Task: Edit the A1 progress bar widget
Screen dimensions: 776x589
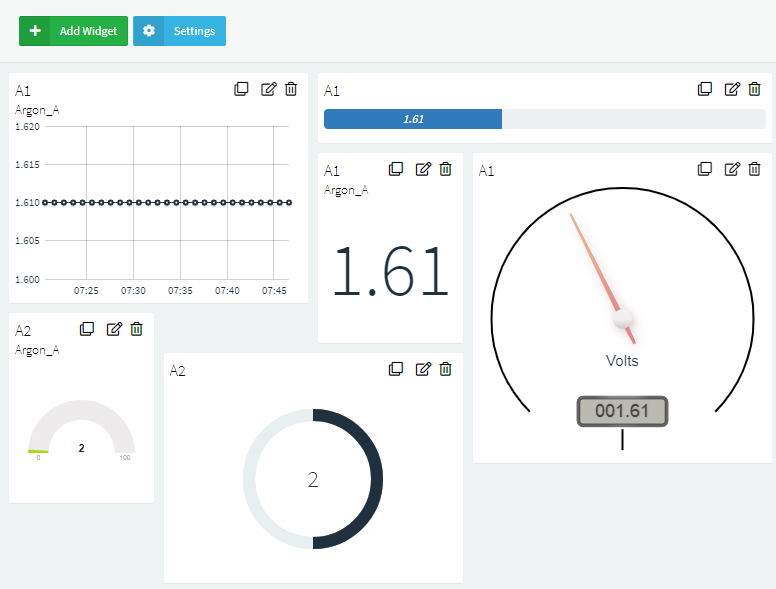Action: pyautogui.click(x=732, y=89)
